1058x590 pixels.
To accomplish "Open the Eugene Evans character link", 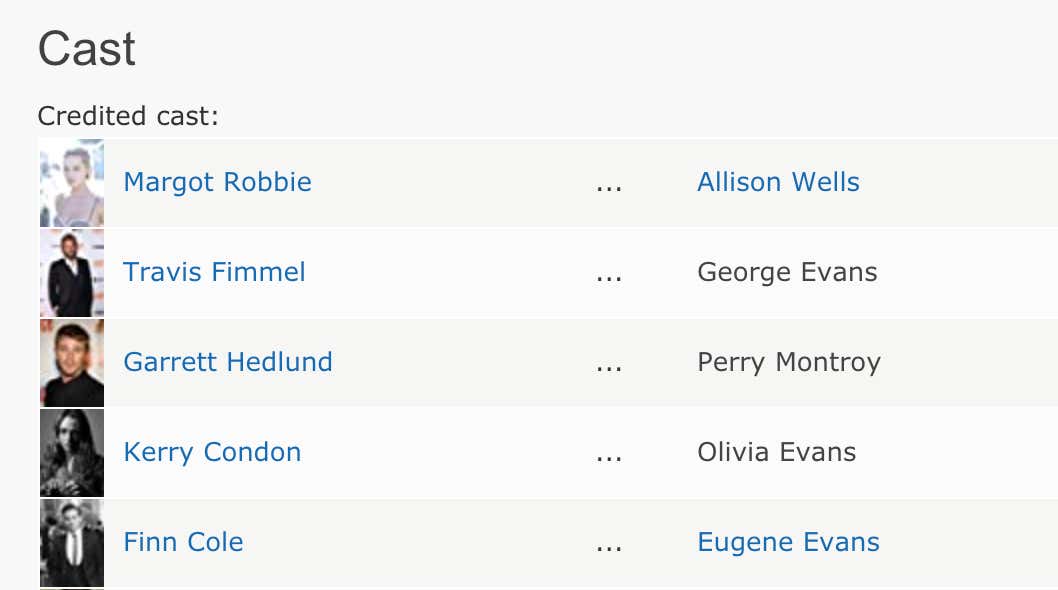I will click(x=788, y=543).
